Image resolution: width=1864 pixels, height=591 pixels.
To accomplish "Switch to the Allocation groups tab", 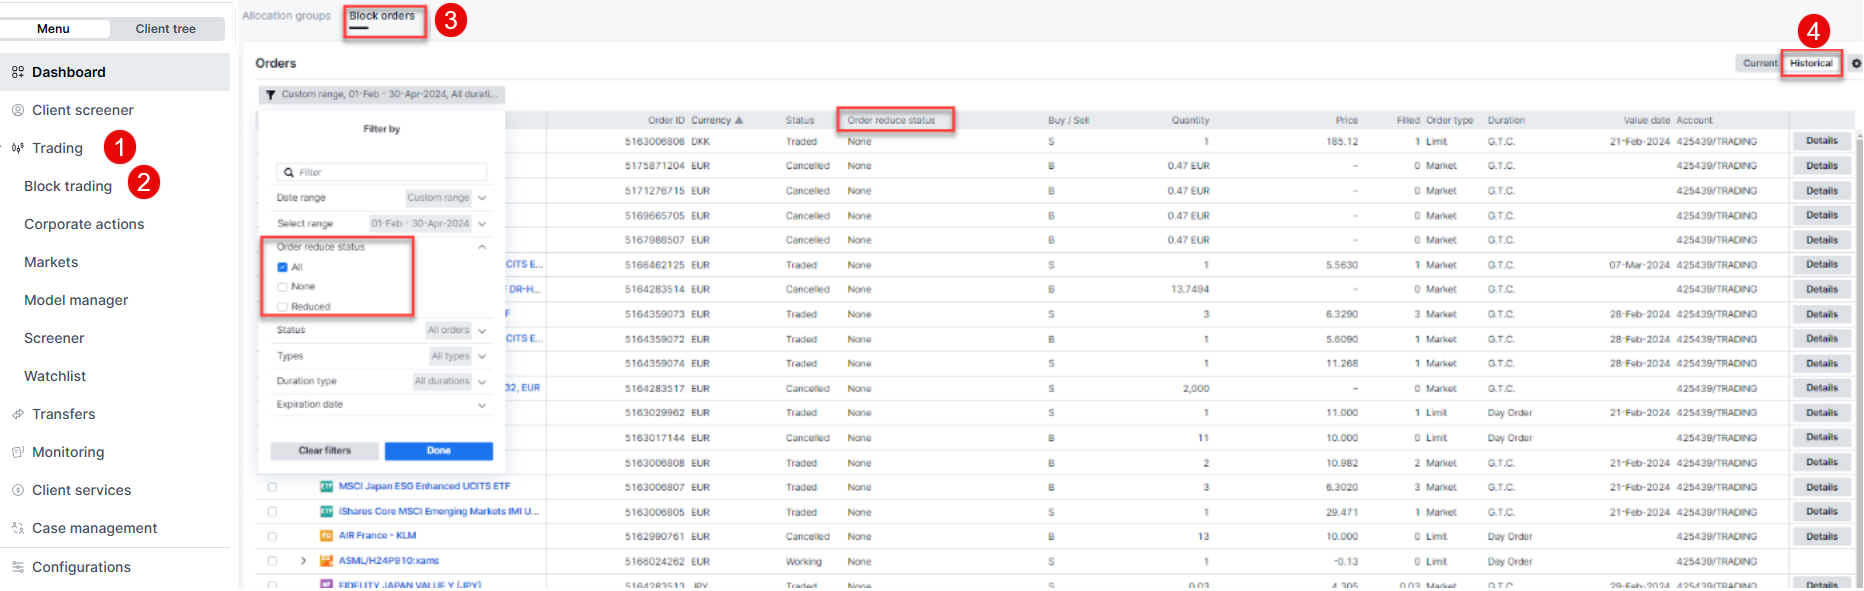I will [x=286, y=16].
